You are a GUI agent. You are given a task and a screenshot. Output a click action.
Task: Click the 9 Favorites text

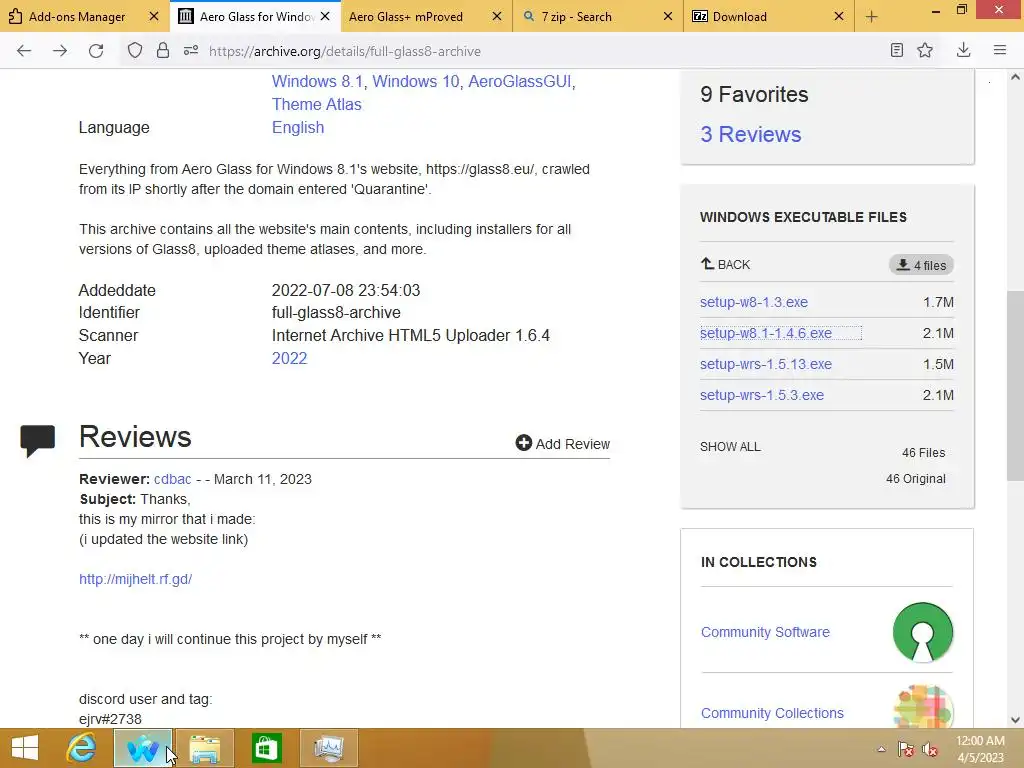[x=754, y=95]
